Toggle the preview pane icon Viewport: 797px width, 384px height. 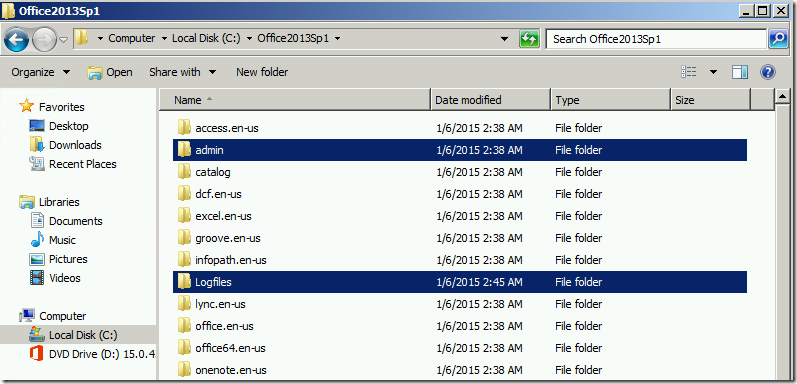(740, 72)
